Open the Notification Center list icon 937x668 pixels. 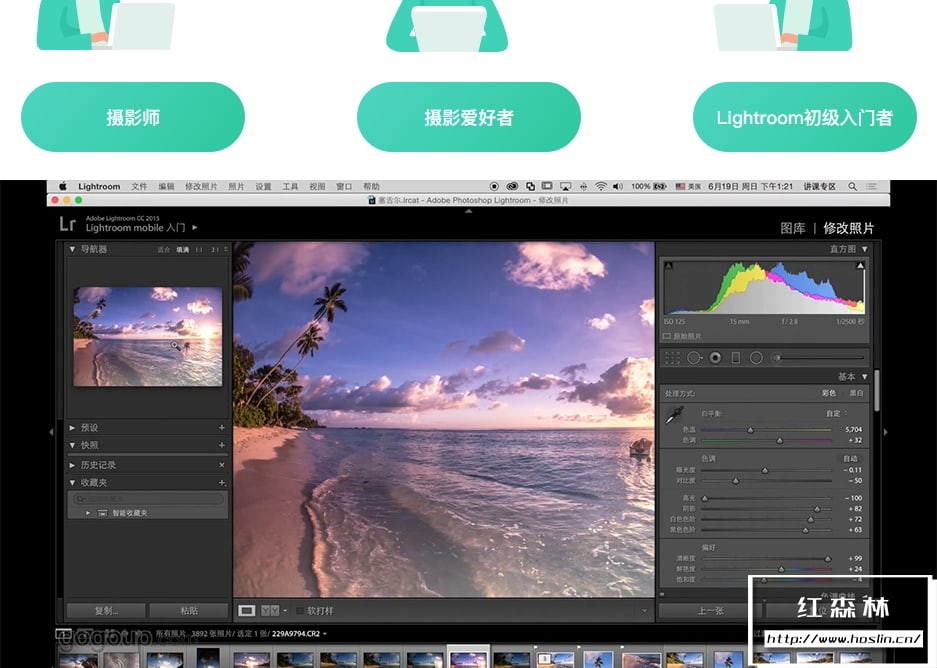pyautogui.click(x=871, y=186)
